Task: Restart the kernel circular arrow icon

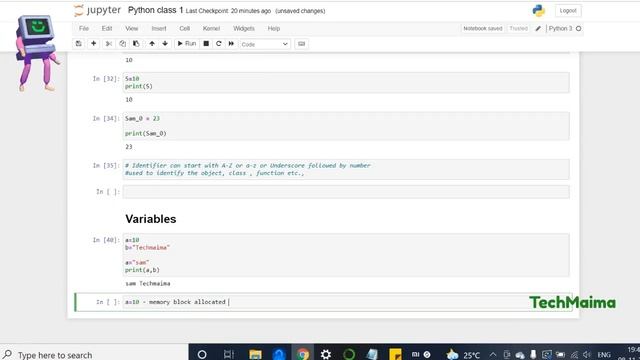Action: pos(219,44)
